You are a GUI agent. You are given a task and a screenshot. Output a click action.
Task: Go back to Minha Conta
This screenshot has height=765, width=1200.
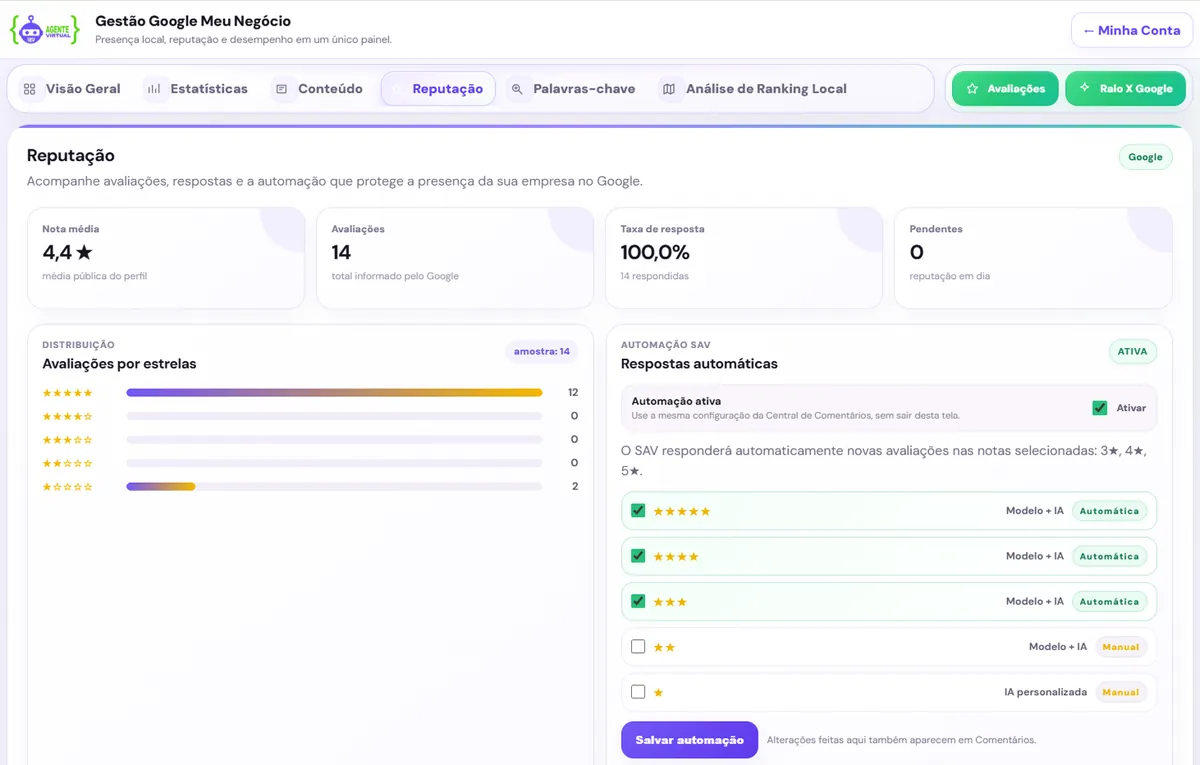pos(1131,30)
